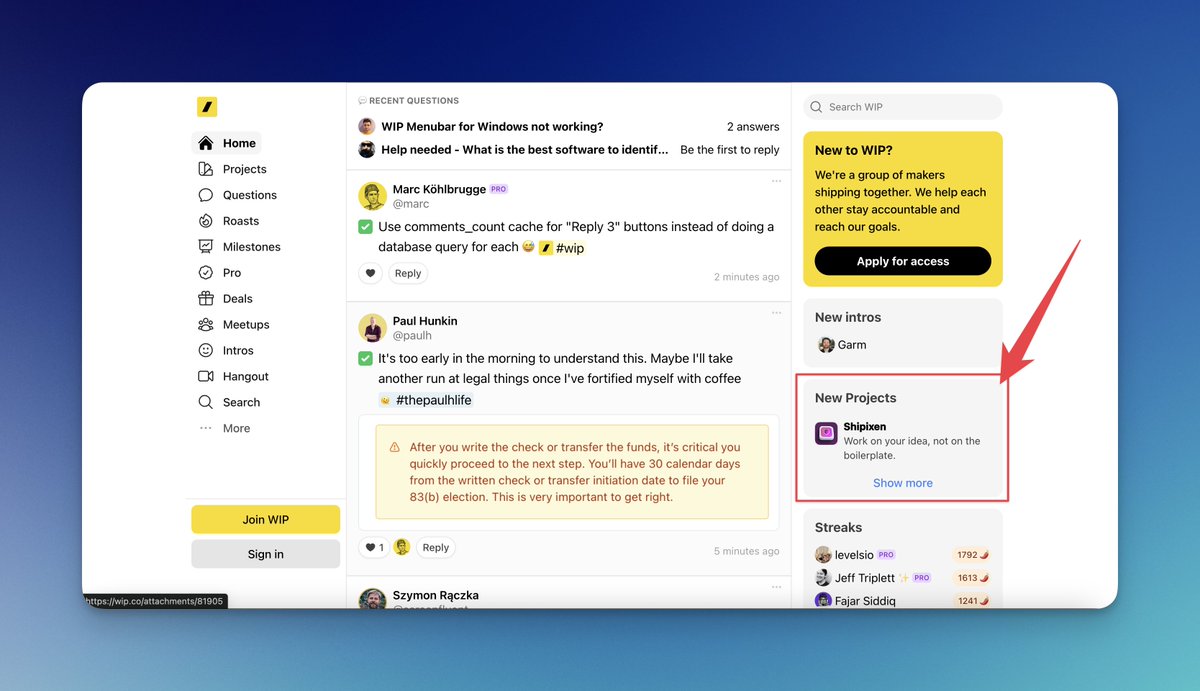The width and height of the screenshot is (1200, 691).
Task: Open options menu on Szymon Rączka's post
Action: click(x=776, y=587)
